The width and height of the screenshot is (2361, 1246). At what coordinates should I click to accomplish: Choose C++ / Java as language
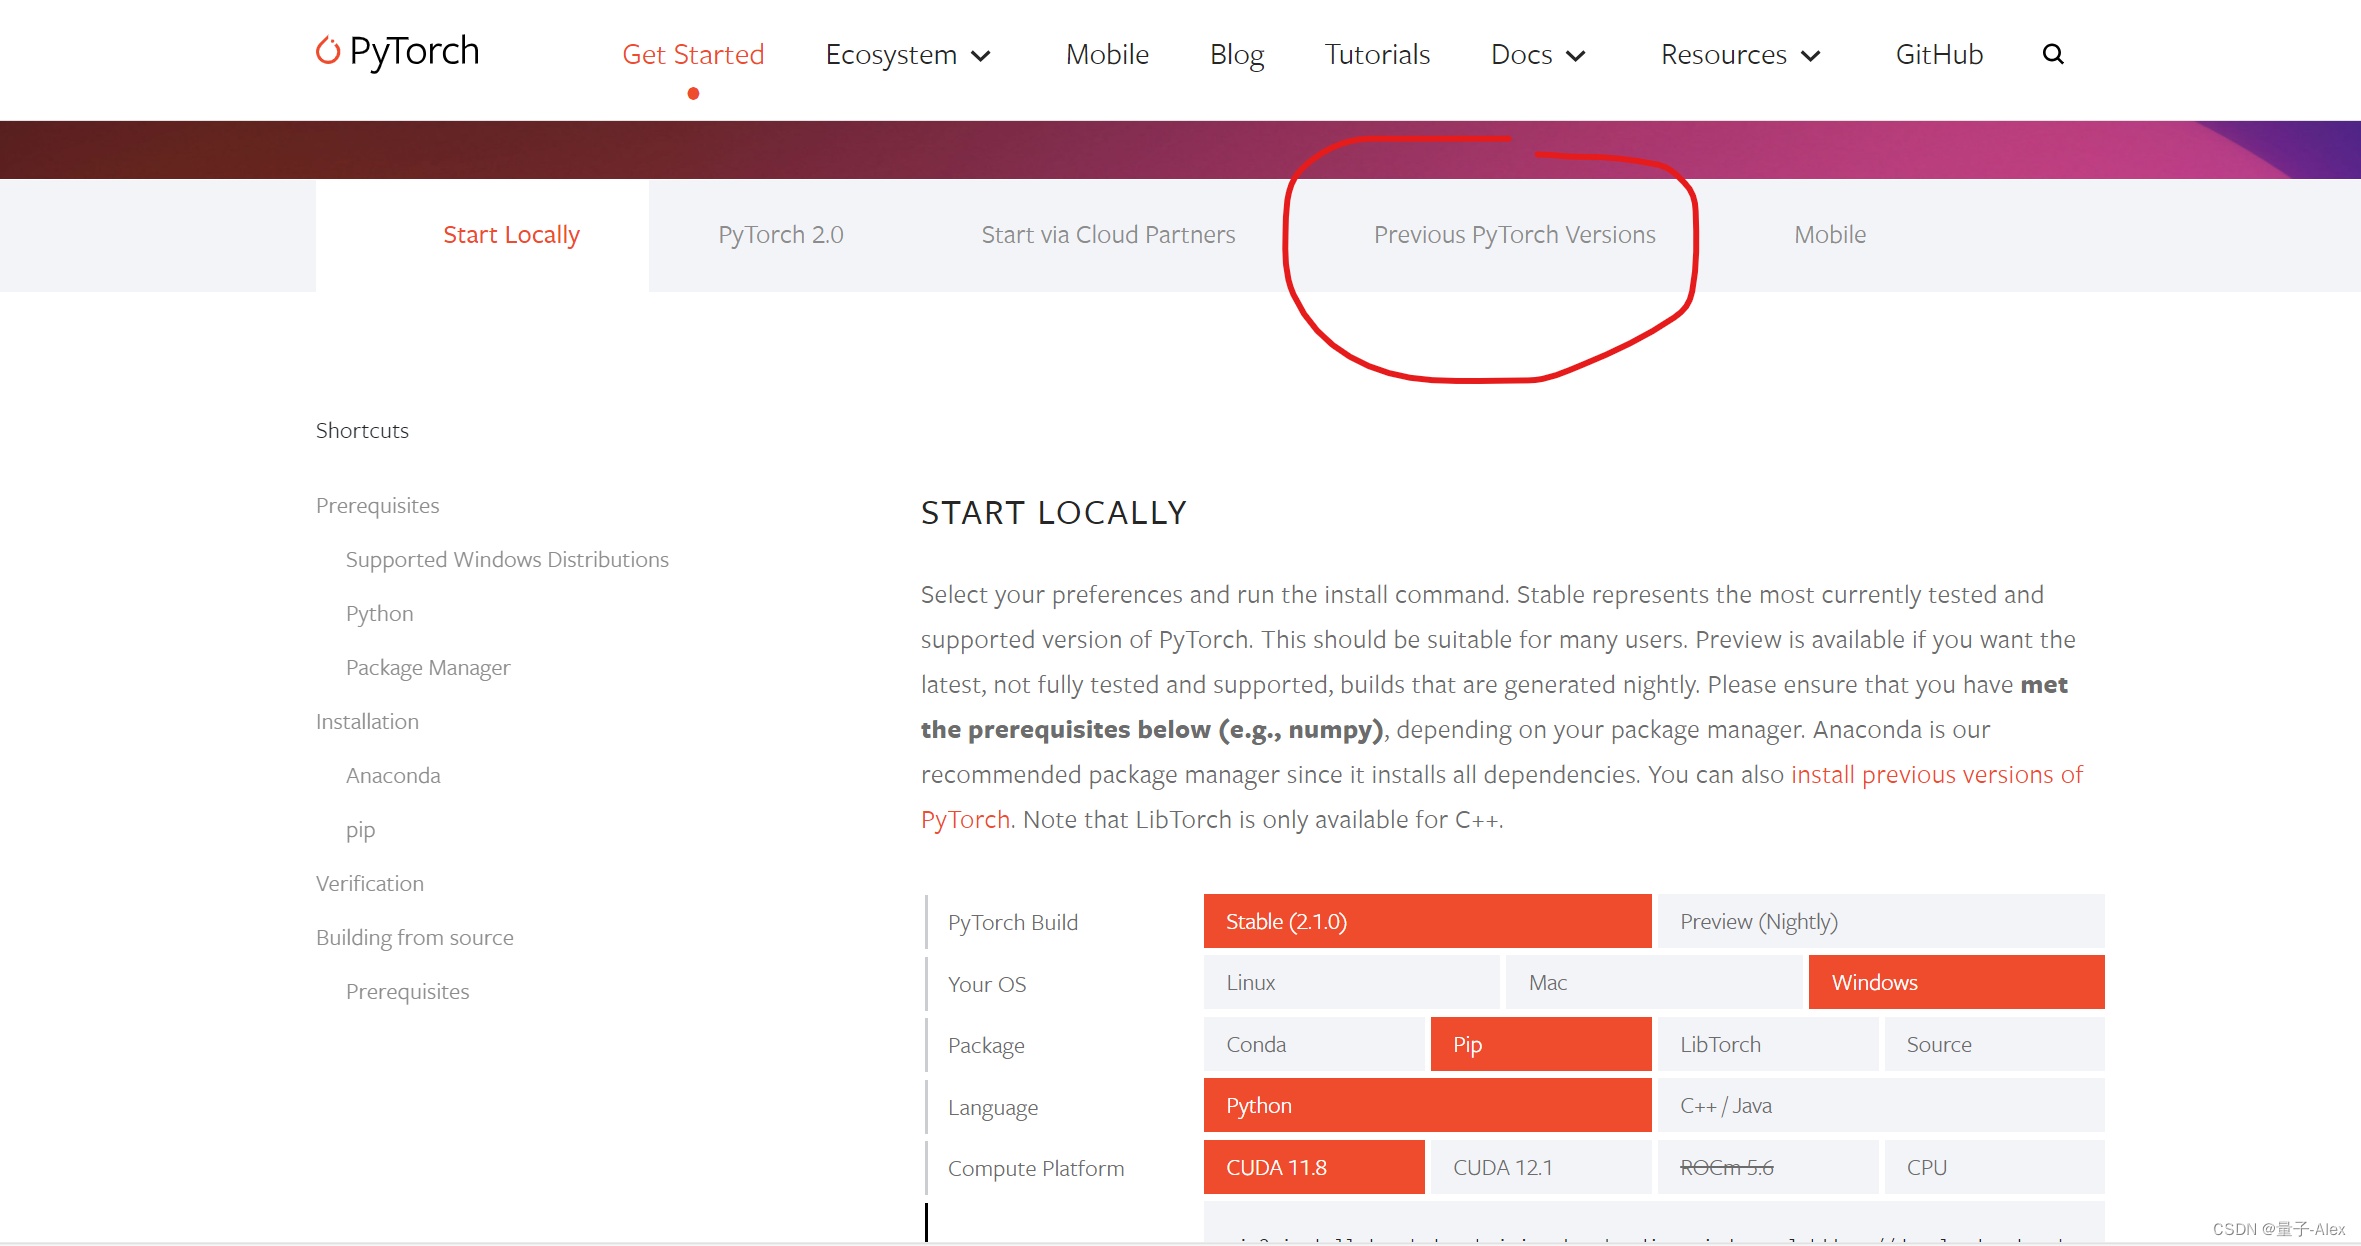(1881, 1105)
